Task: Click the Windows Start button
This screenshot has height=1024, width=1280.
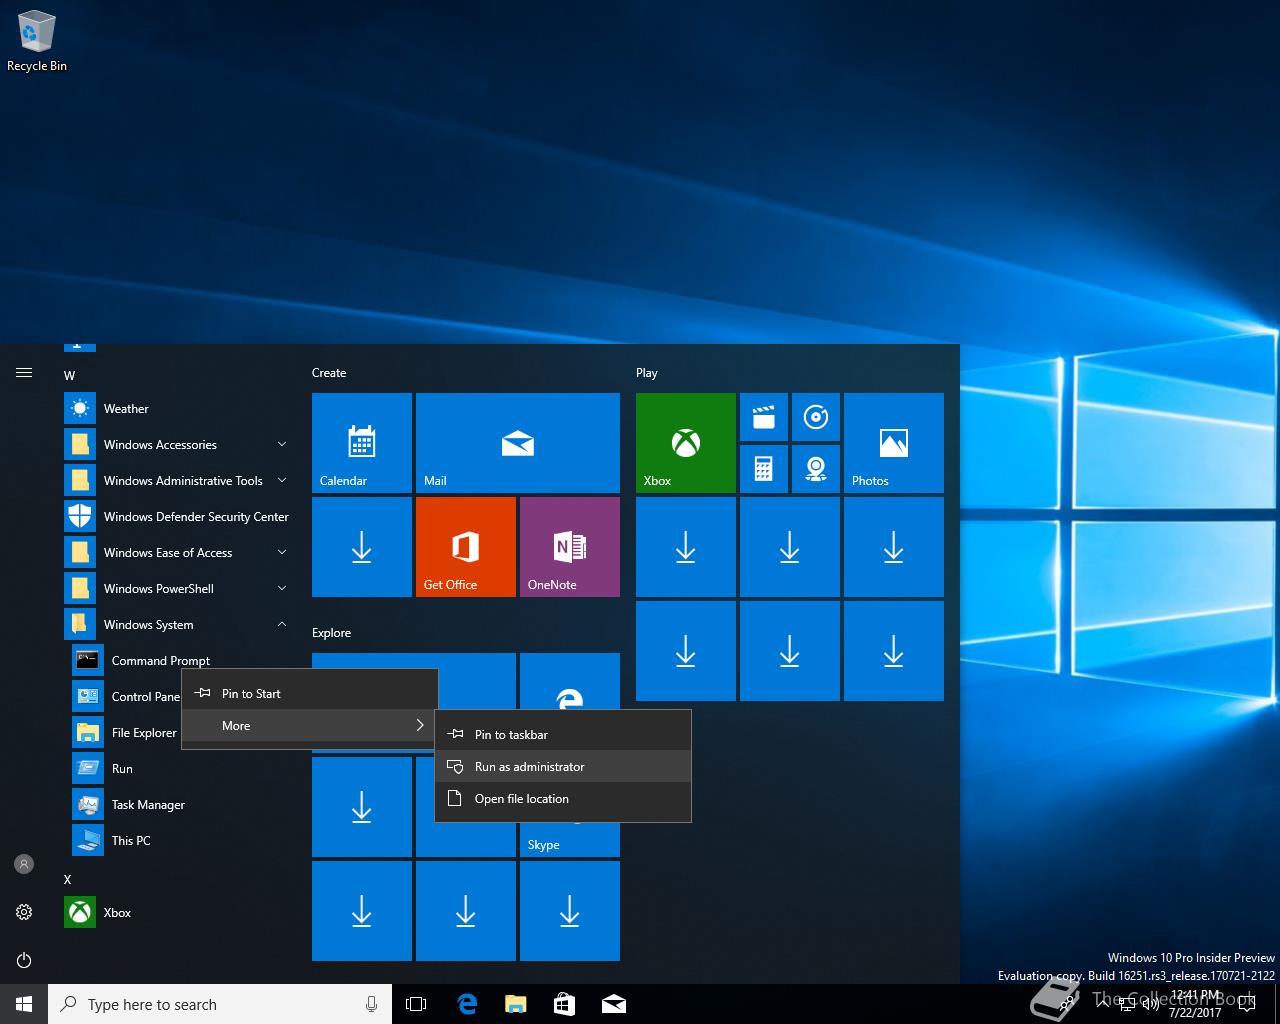Action: pos(24,1004)
